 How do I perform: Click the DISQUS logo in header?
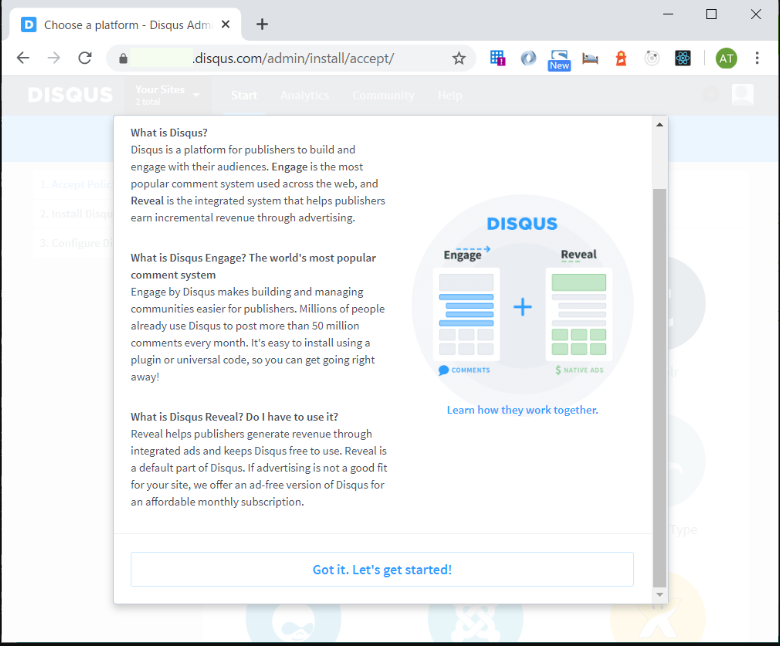pos(70,94)
